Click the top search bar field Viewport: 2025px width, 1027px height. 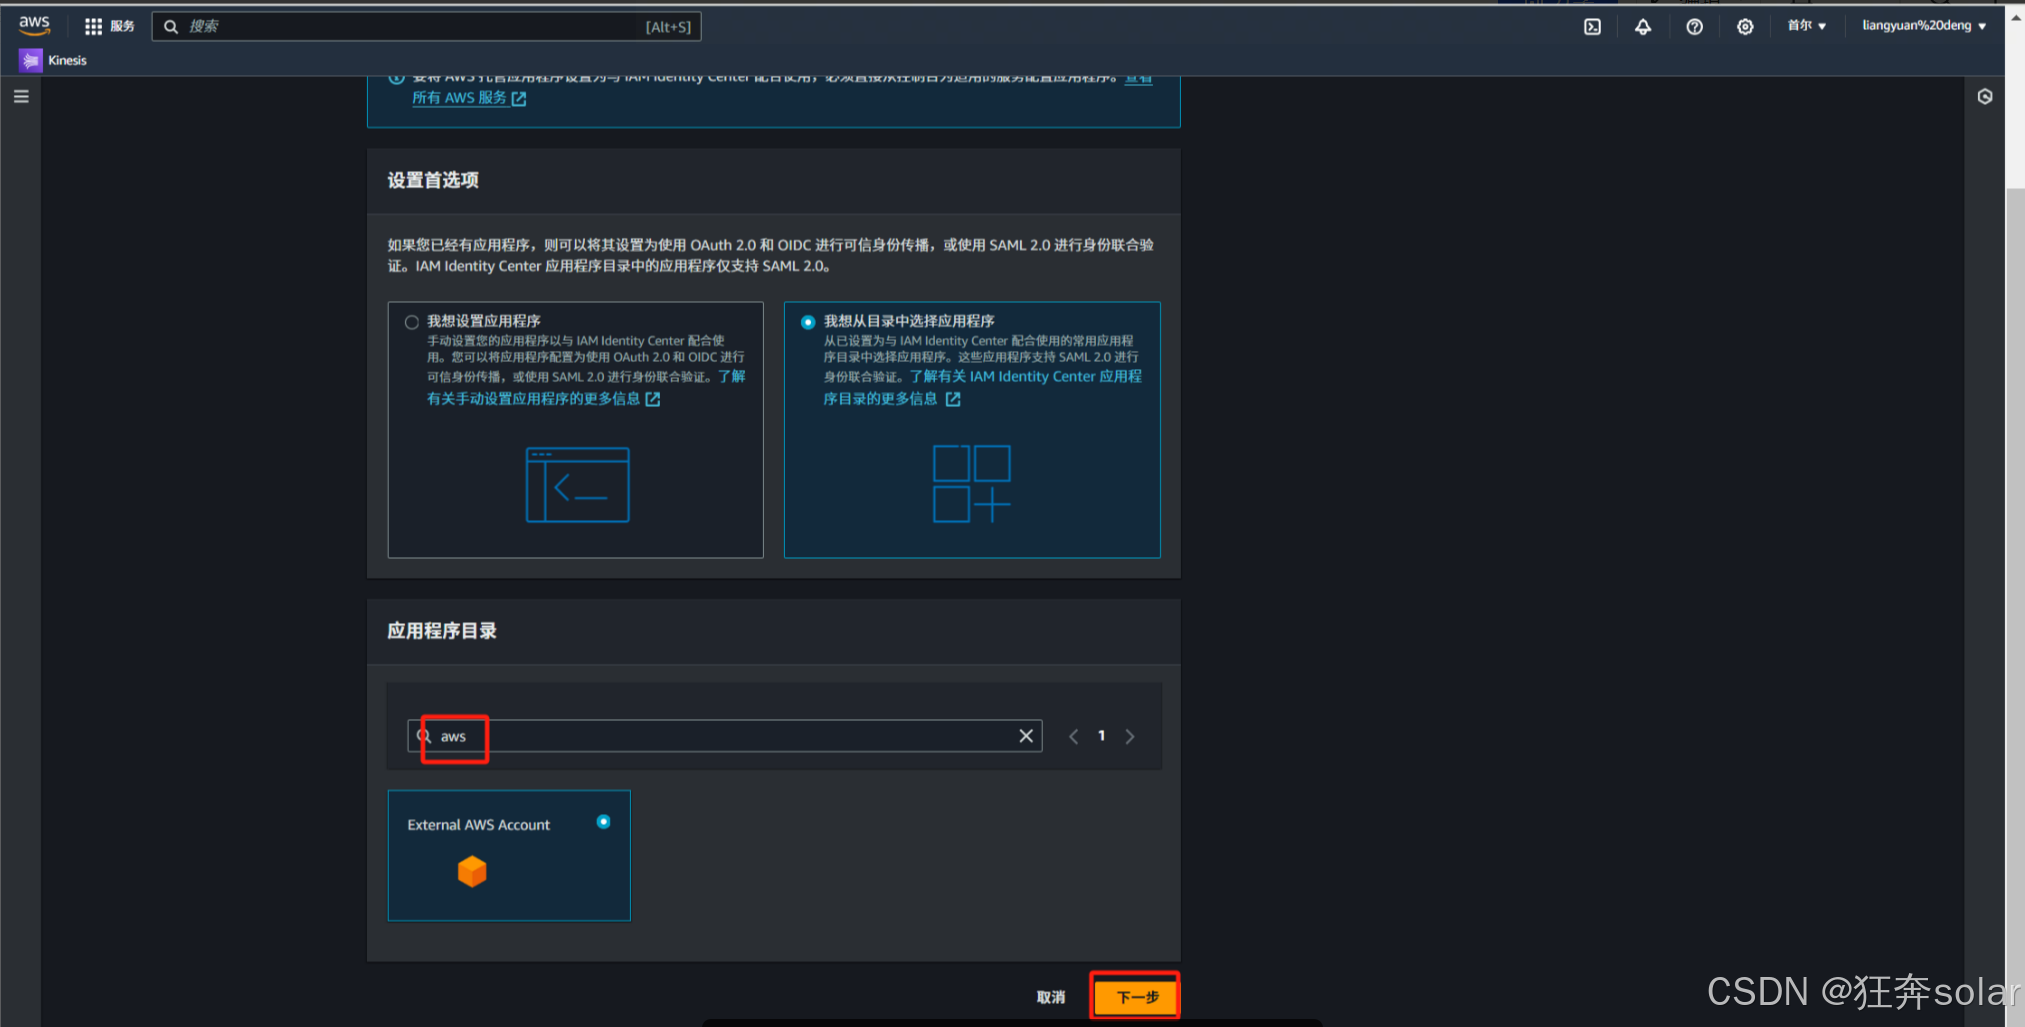pos(426,26)
